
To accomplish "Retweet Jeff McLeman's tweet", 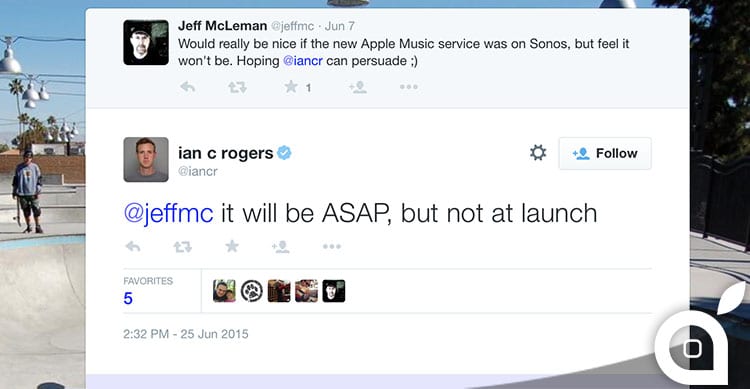I will pyautogui.click(x=237, y=87).
